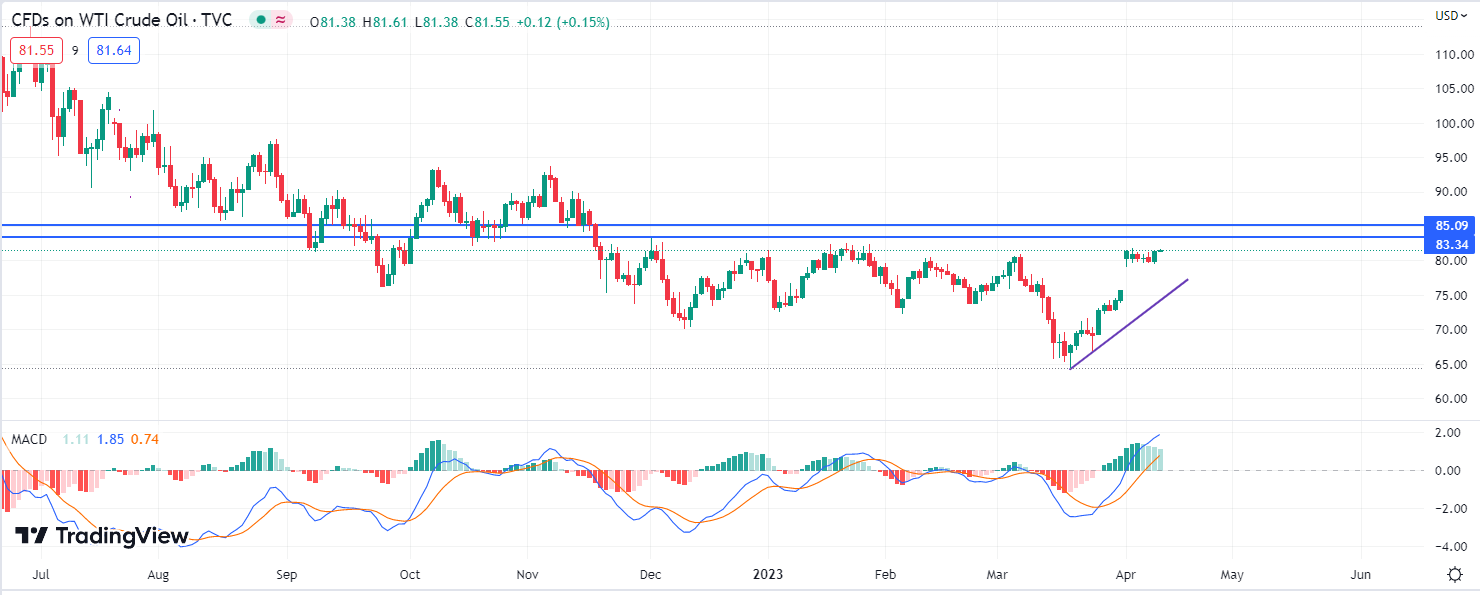1480x595 pixels.
Task: Click the MACD value 1.85
Action: pyautogui.click(x=111, y=439)
